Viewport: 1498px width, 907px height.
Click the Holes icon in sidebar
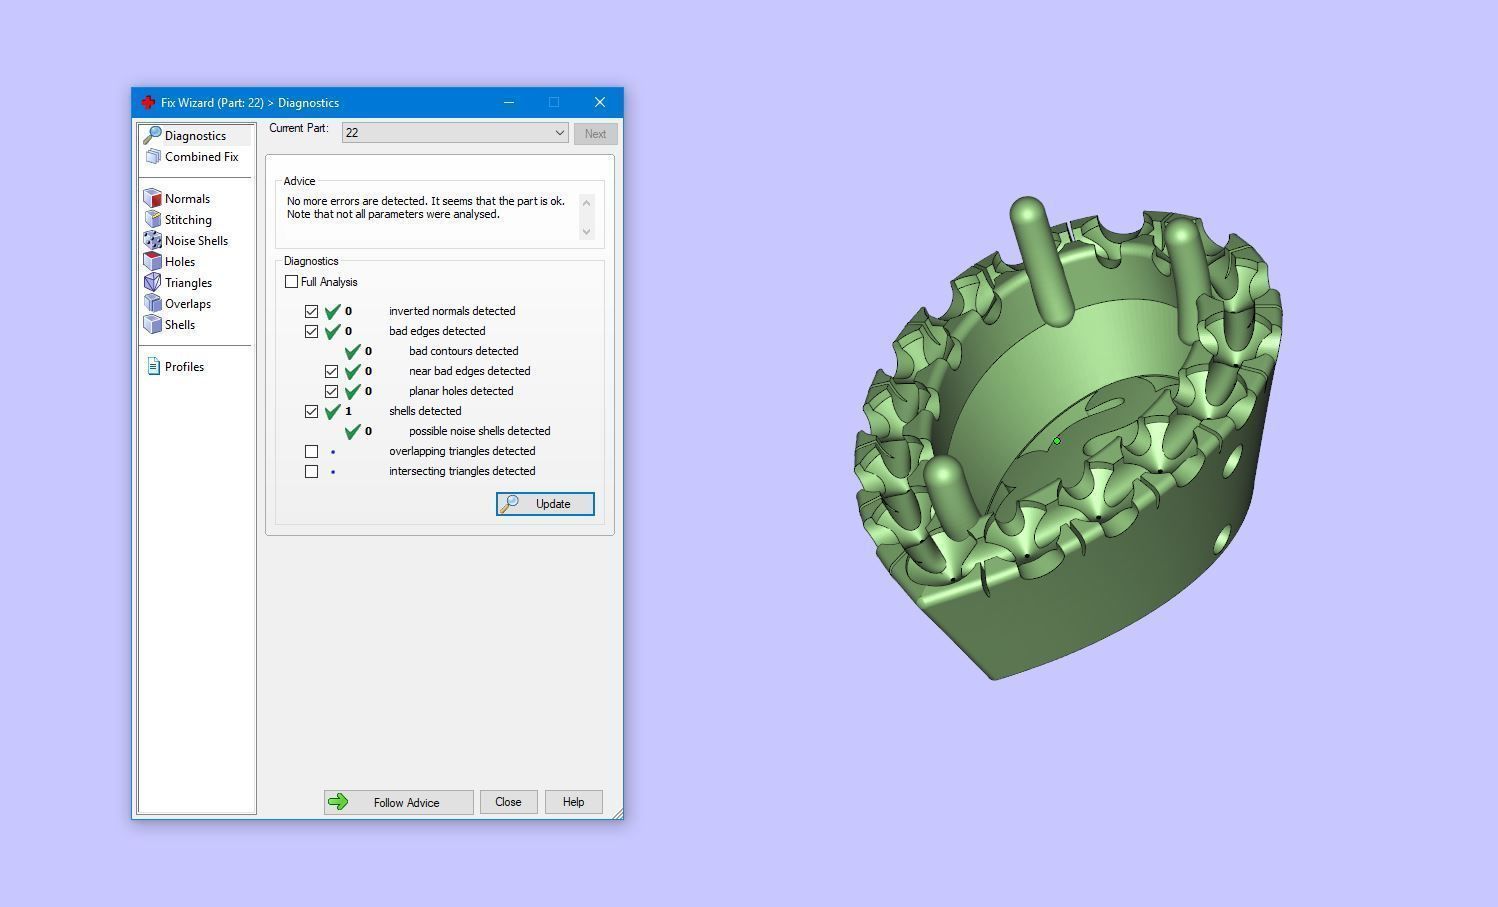(x=153, y=261)
